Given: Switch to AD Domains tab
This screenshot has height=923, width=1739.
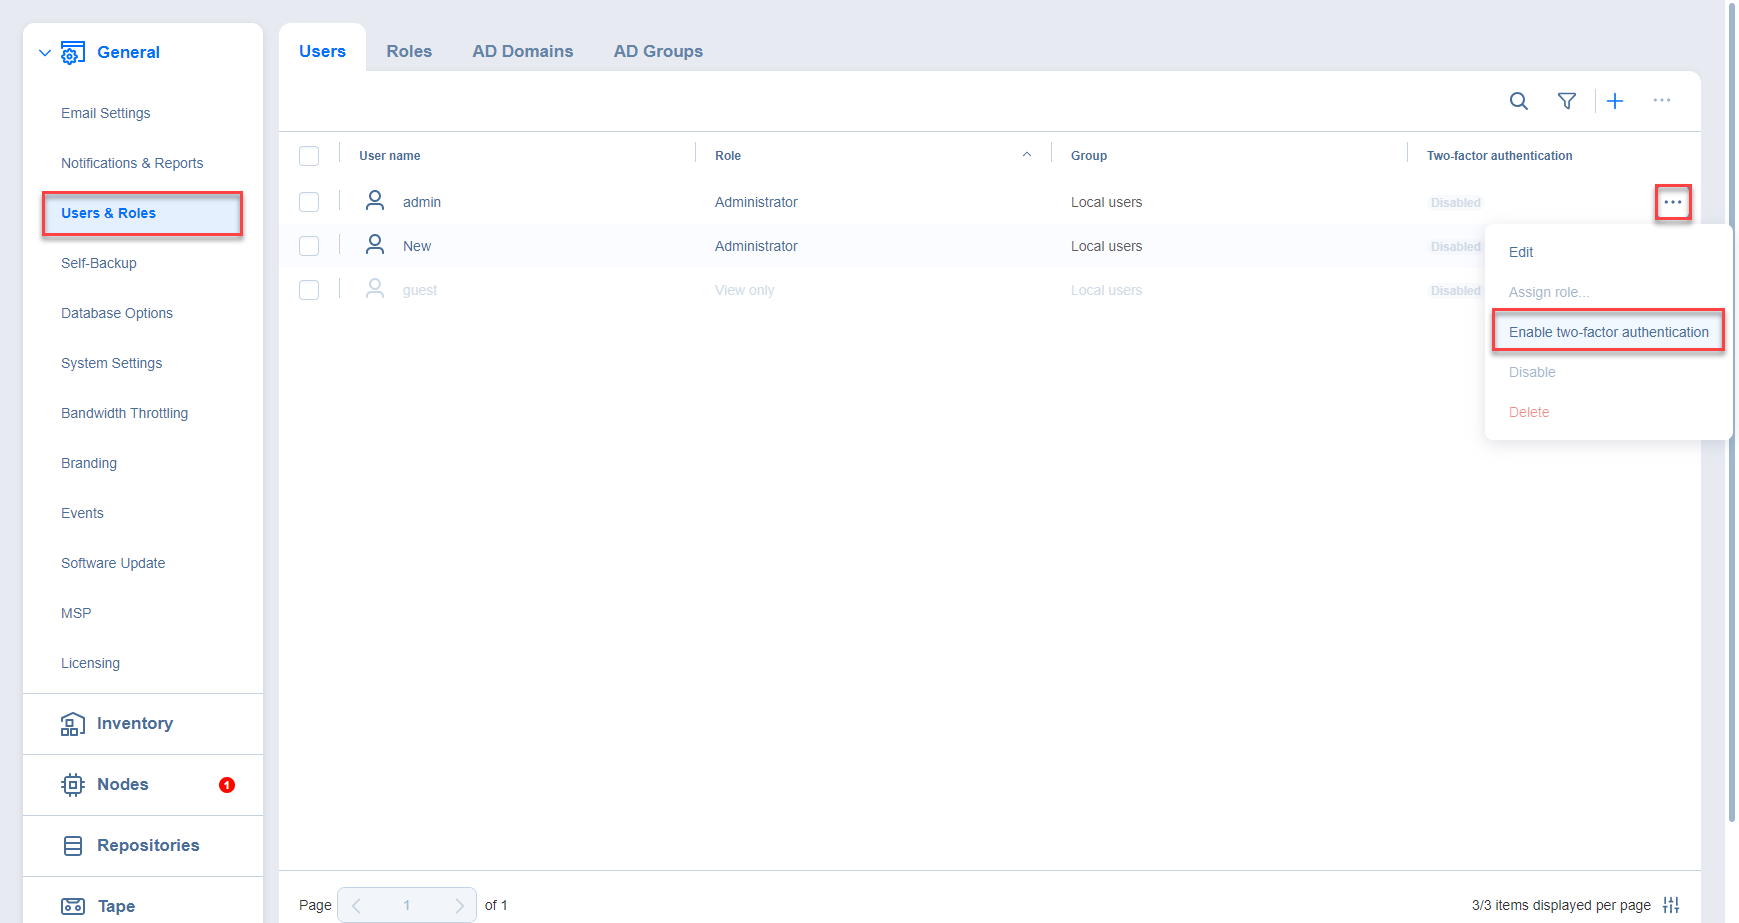Looking at the screenshot, I should coord(522,51).
